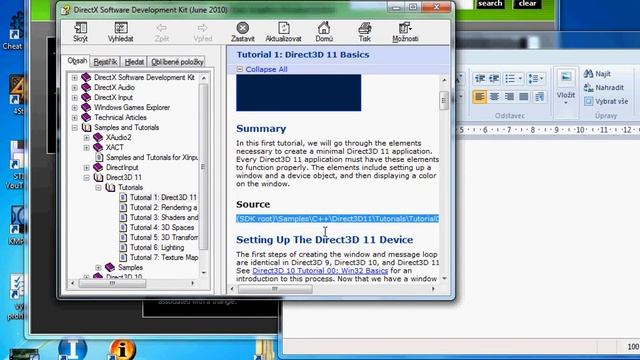Image resolution: width=640 pixels, height=360 pixels.
Task: Expand the XAudio2 node
Action: 87,138
